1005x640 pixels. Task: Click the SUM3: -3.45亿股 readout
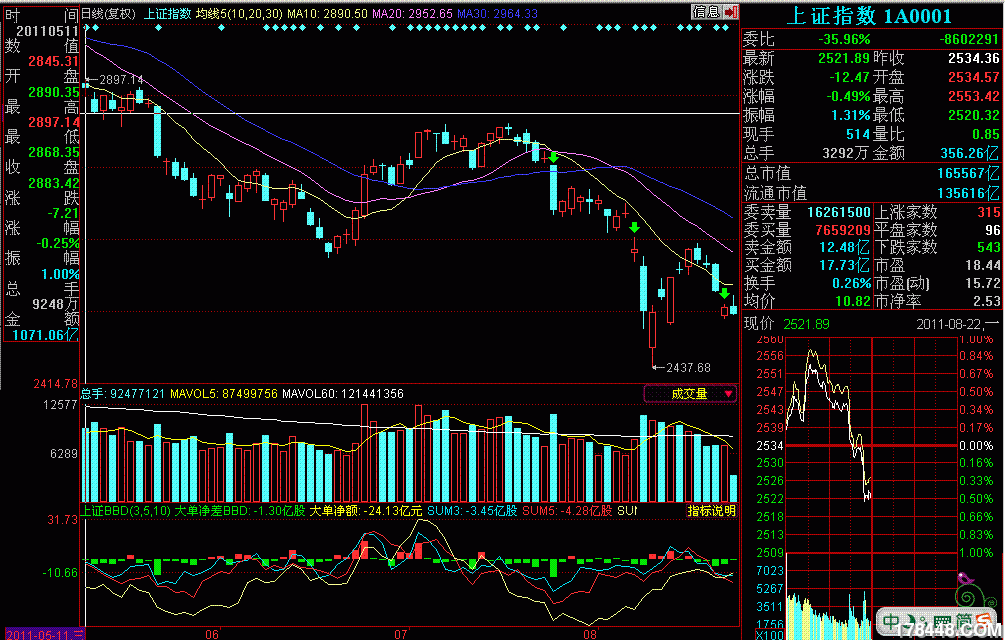472,511
